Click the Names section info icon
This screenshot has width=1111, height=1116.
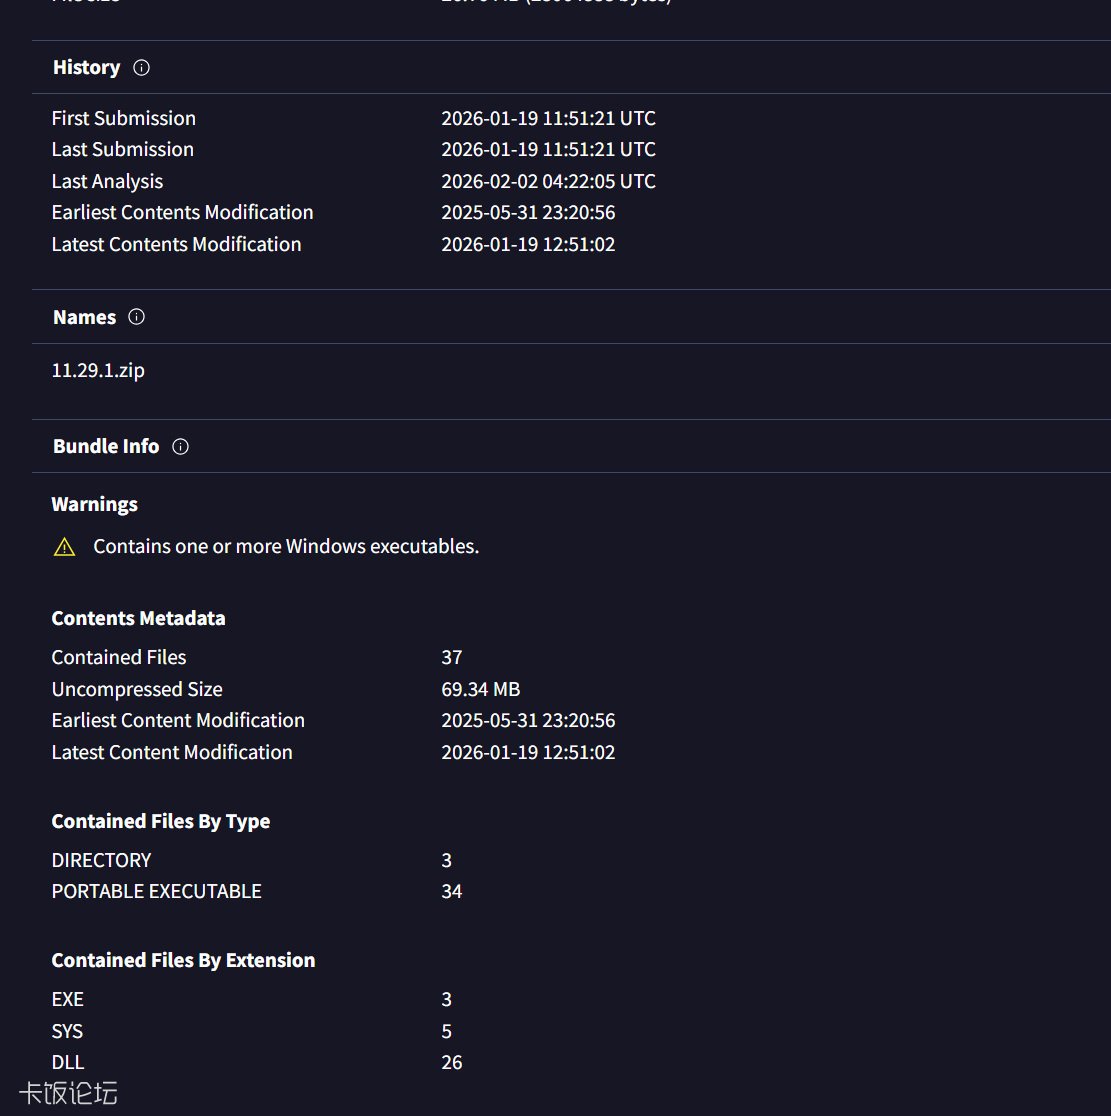136,316
